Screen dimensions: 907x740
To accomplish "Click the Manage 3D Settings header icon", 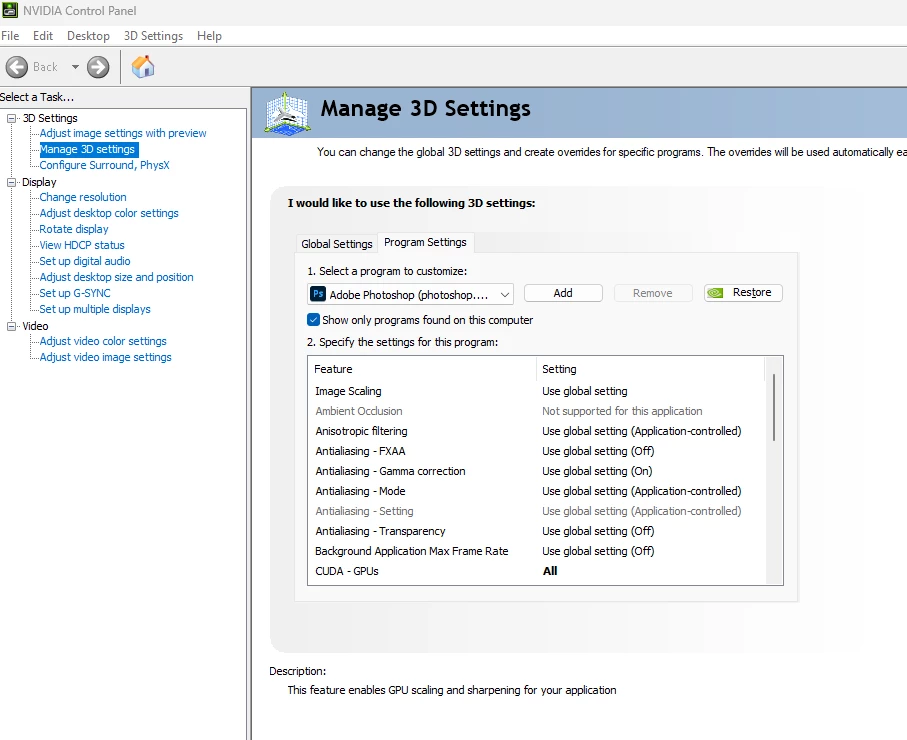I will [287, 113].
